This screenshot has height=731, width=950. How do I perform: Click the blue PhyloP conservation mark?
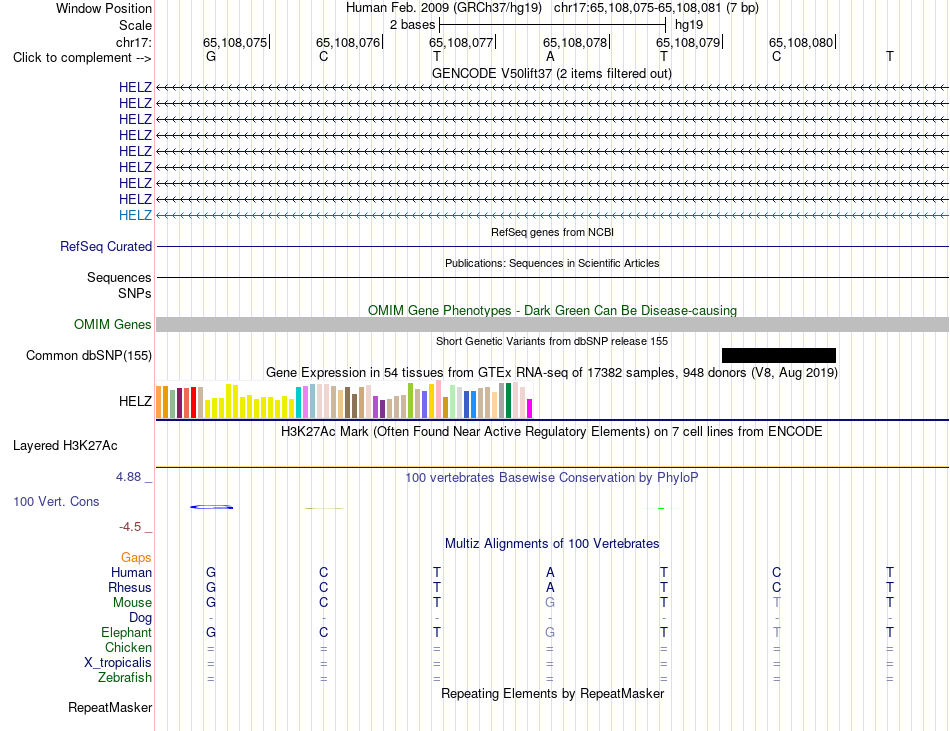211,507
